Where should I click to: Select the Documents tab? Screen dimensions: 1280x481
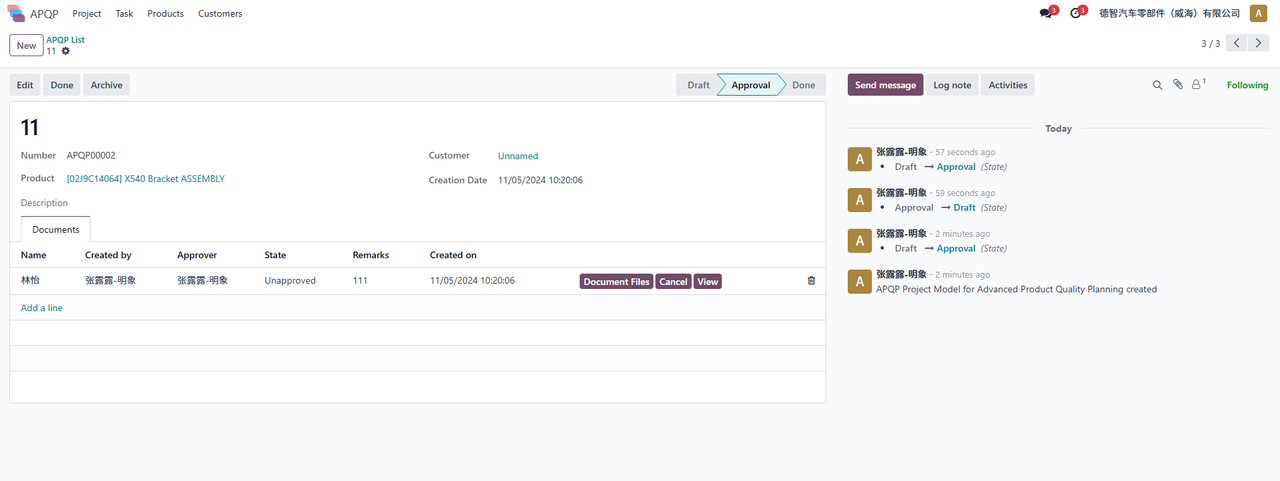(x=56, y=229)
